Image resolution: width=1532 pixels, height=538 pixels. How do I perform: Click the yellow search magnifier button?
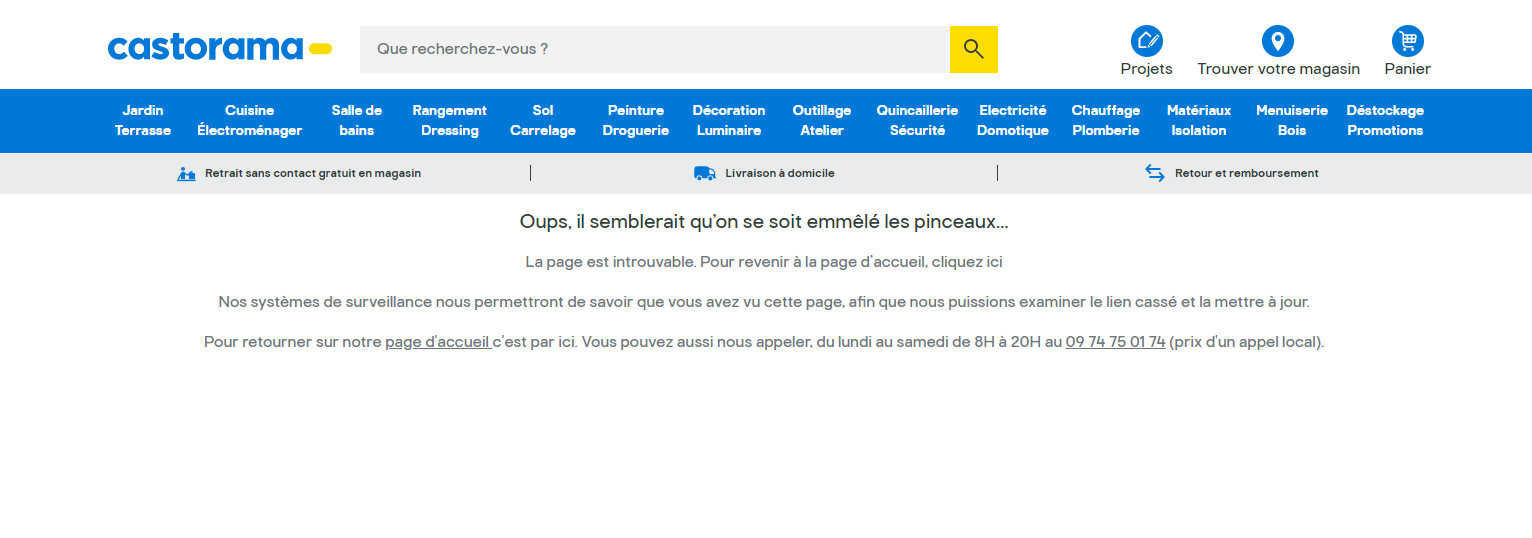coord(974,49)
